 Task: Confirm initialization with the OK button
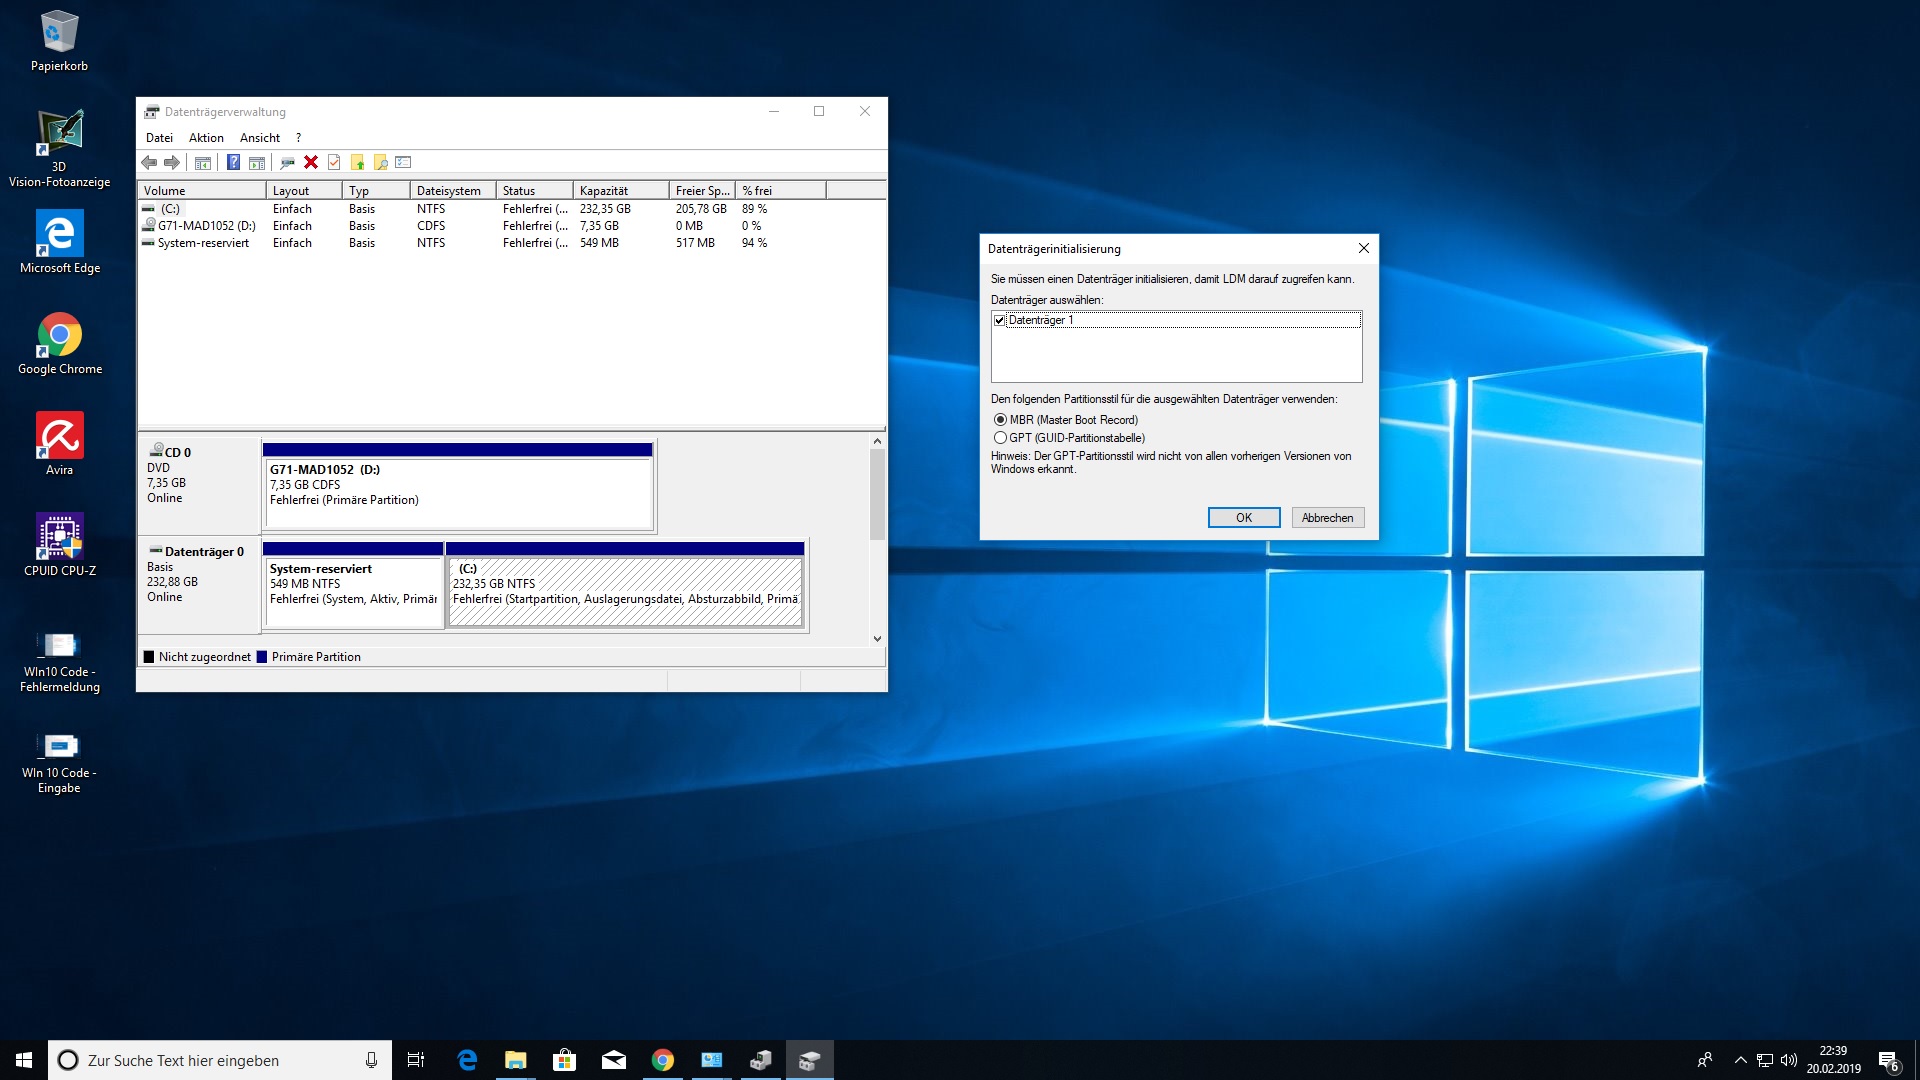[1243, 517]
